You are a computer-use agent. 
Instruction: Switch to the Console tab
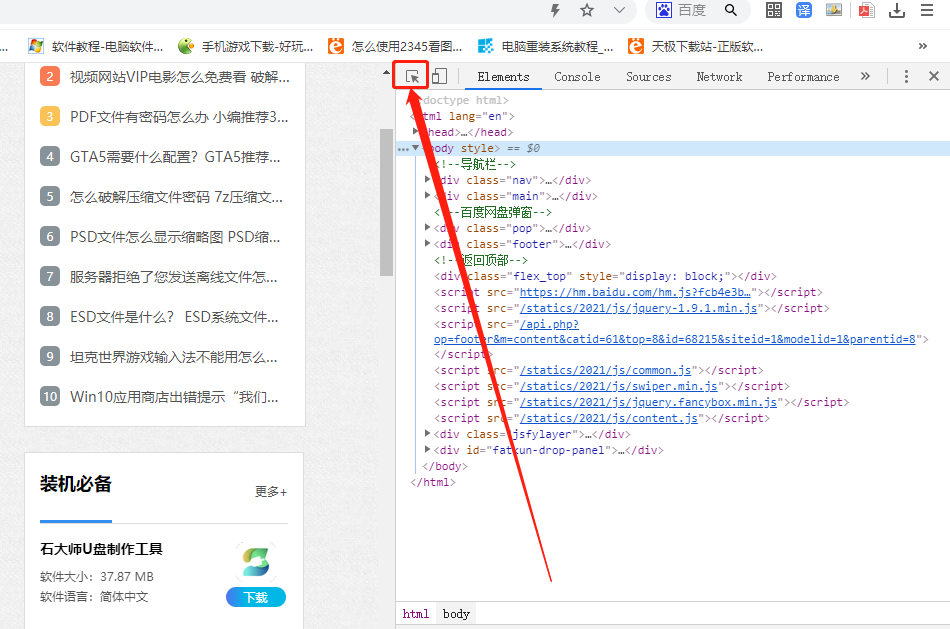pos(576,76)
